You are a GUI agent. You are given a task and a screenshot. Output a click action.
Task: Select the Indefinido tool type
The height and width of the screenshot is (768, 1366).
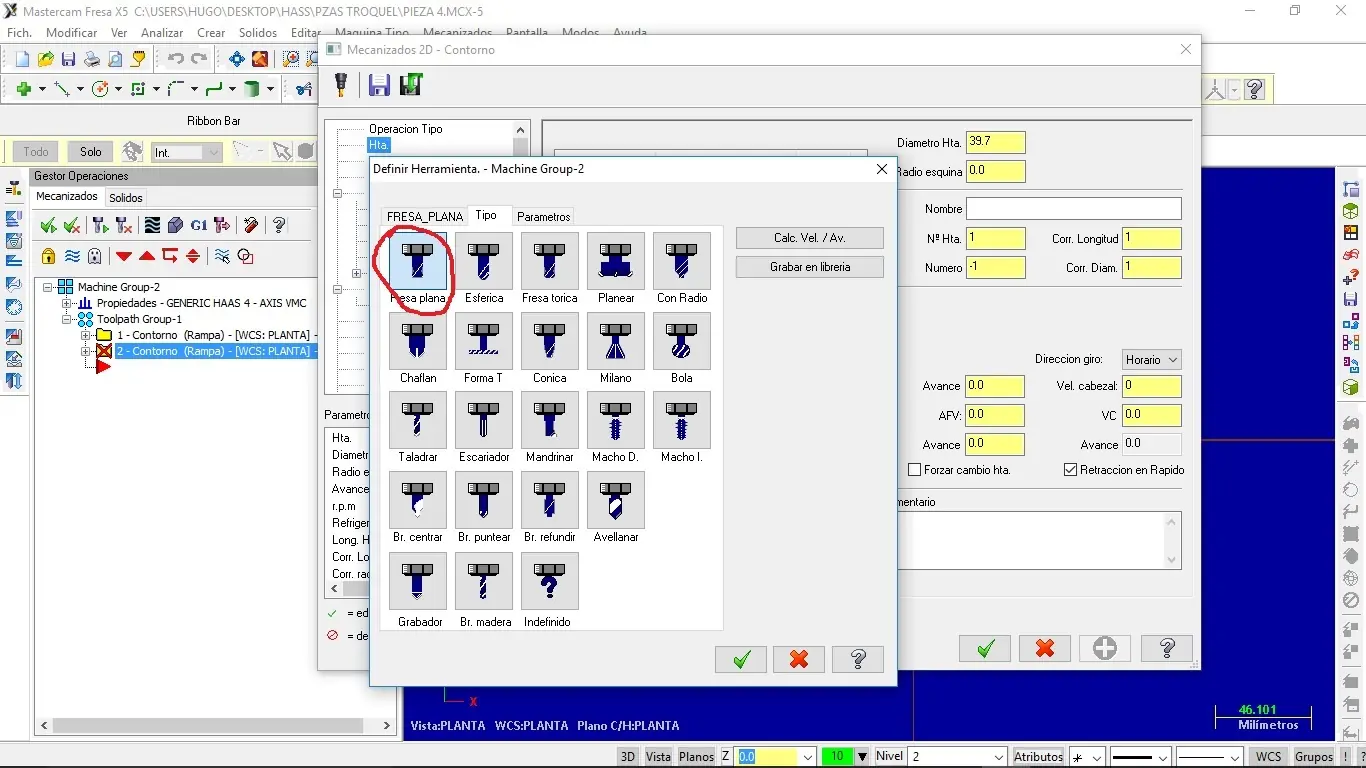tap(550, 581)
